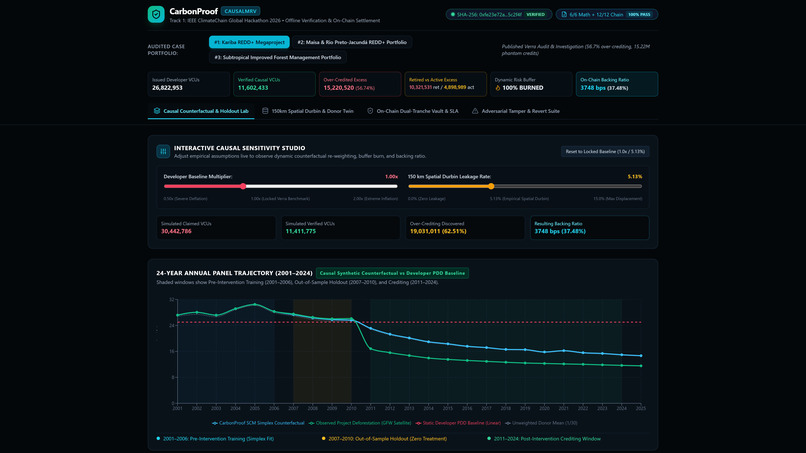Open On-Chain Dual-Tranche Vault & SLA tab
Viewport: 806px width, 453px height.
[x=412, y=111]
